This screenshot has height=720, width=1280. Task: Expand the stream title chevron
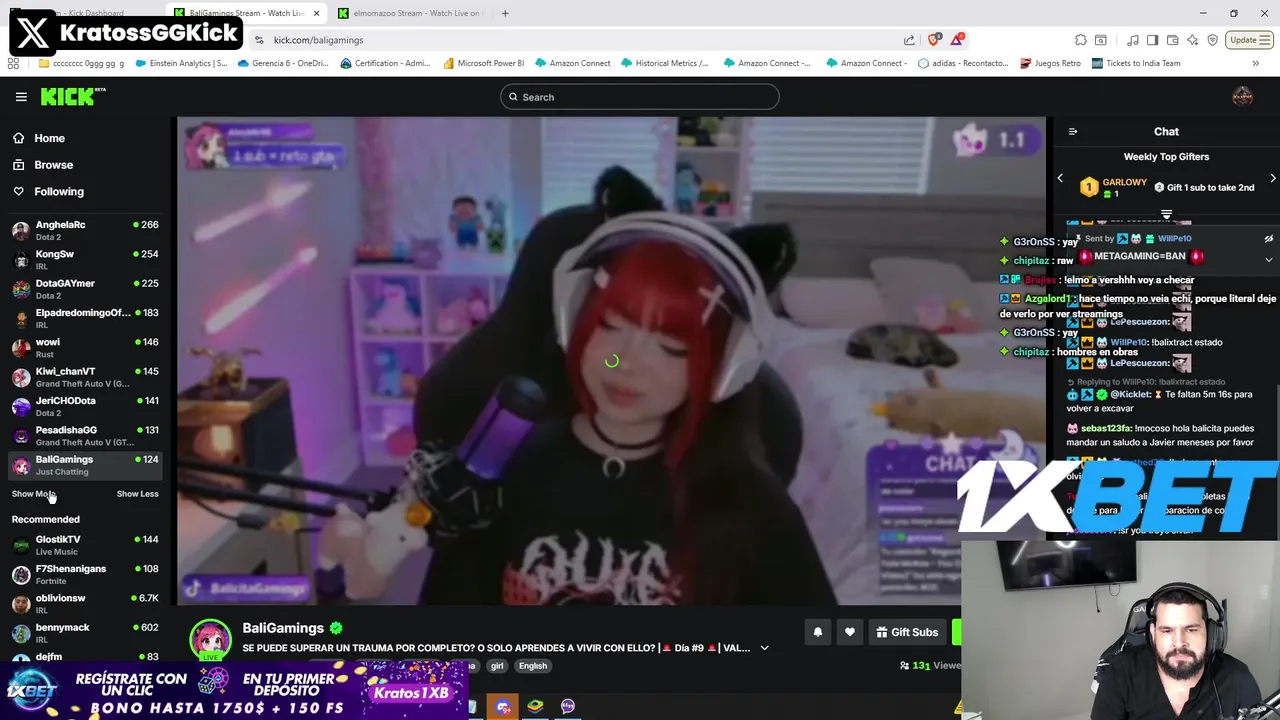(x=764, y=648)
